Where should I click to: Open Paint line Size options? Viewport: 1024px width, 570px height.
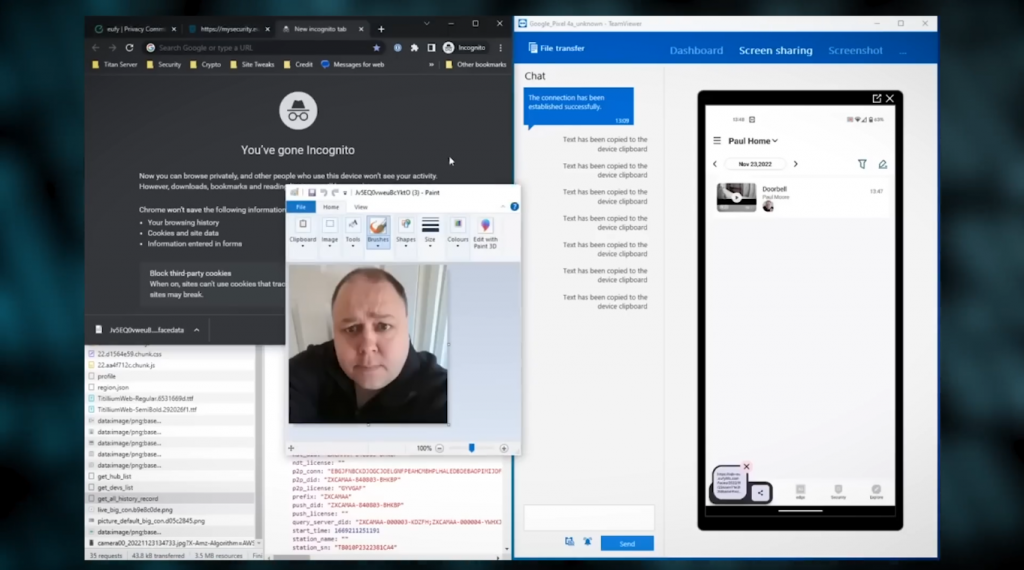pos(430,232)
